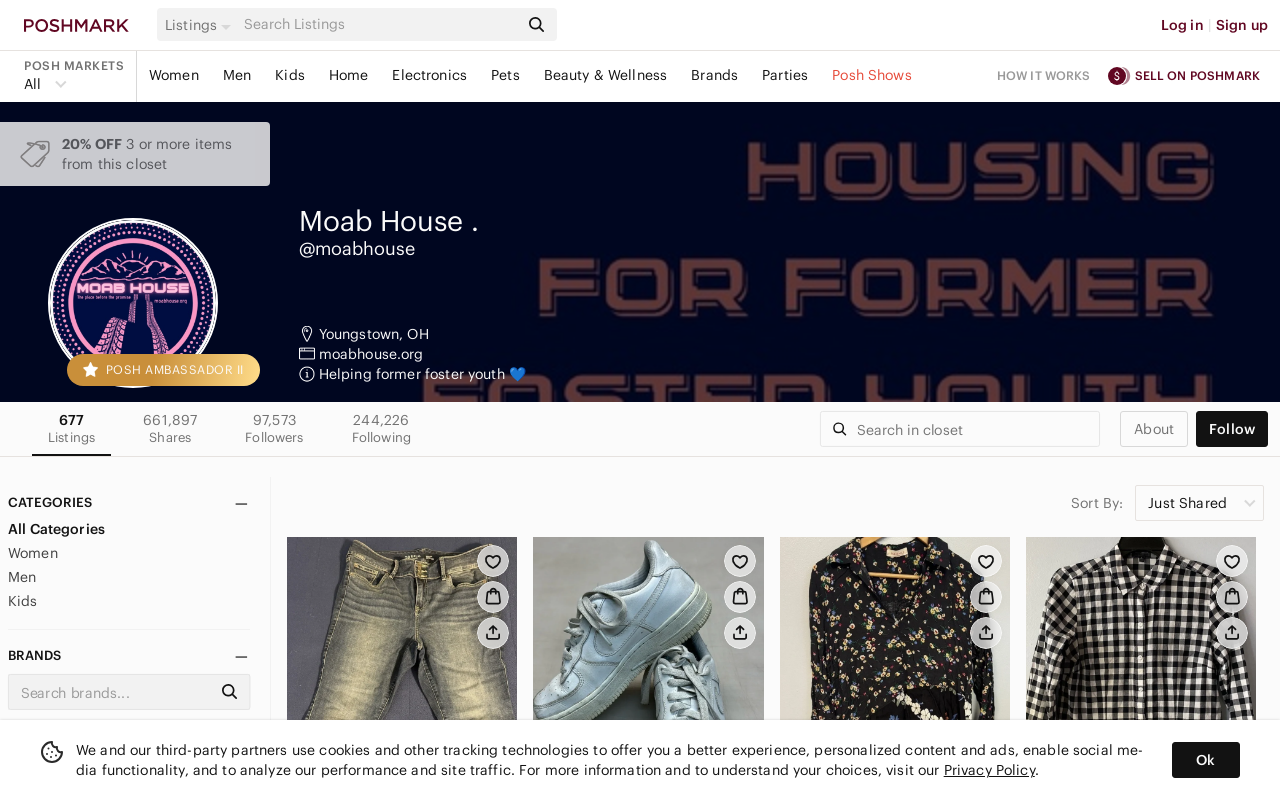1280x800 pixels.
Task: Click the discount tag icon in banner
Action: (35, 154)
